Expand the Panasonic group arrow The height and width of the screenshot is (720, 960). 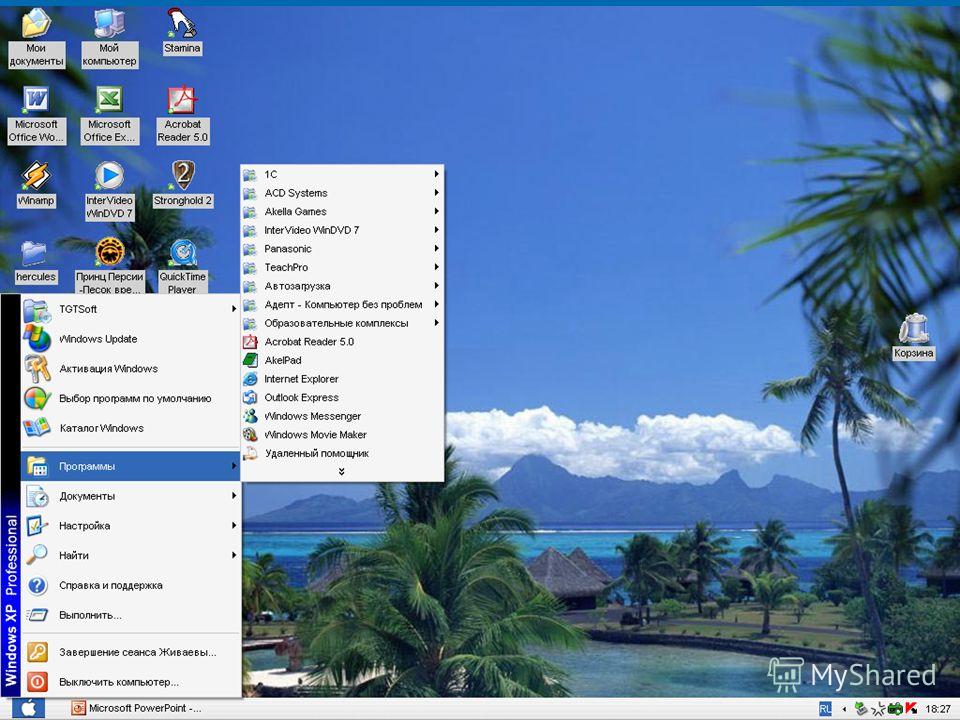click(436, 248)
